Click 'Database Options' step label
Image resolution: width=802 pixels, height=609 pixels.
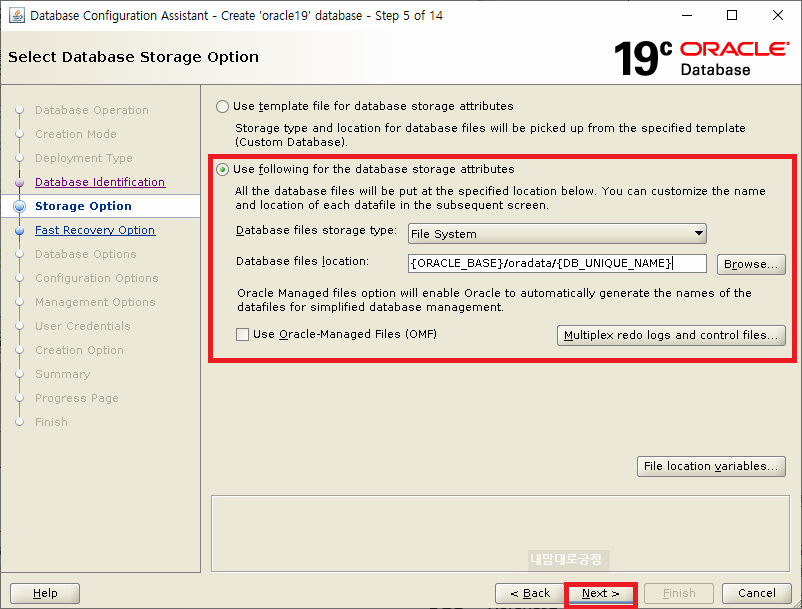tap(86, 254)
